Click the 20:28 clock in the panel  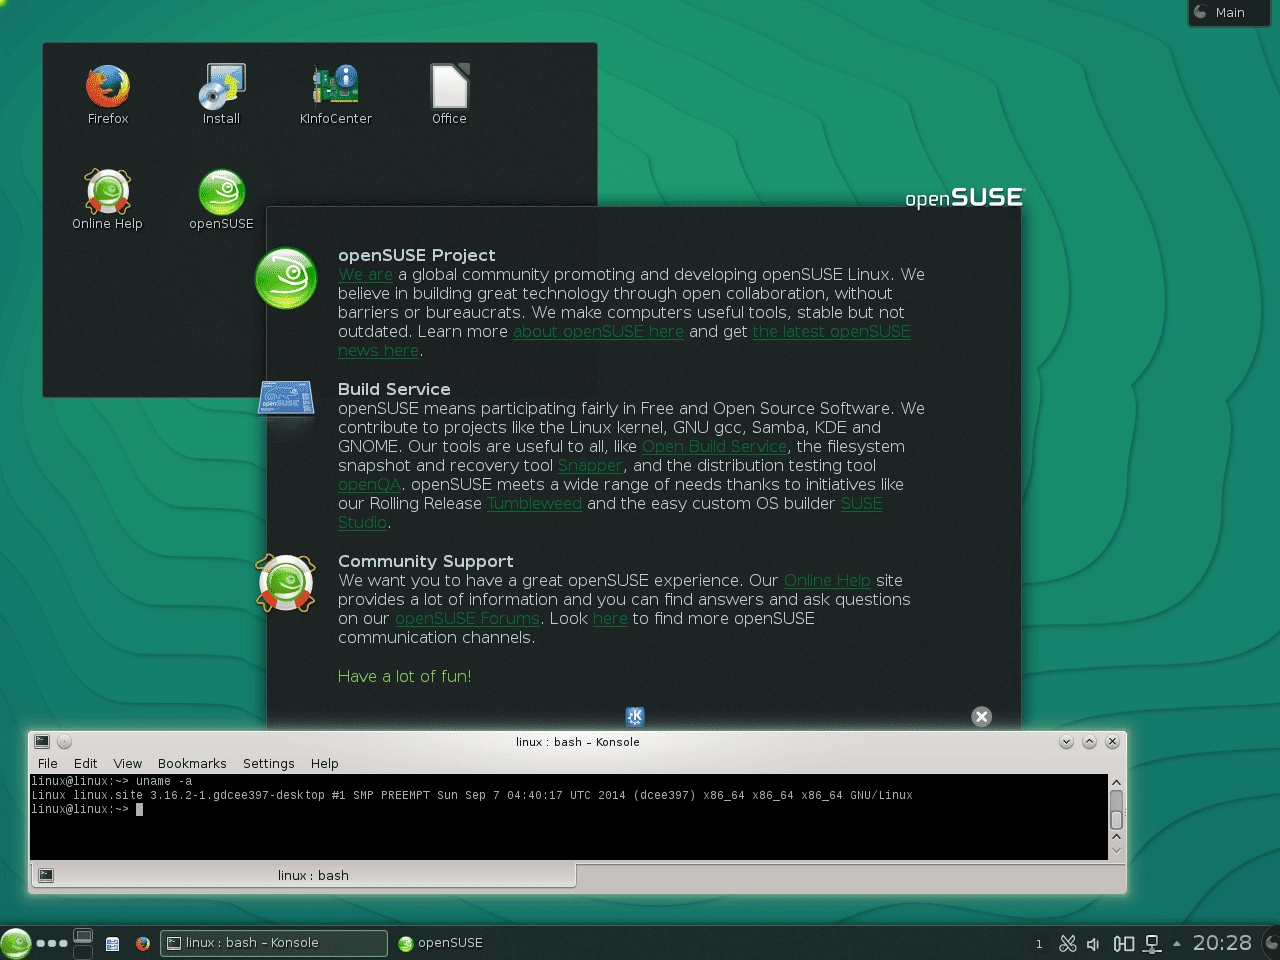[1222, 943]
